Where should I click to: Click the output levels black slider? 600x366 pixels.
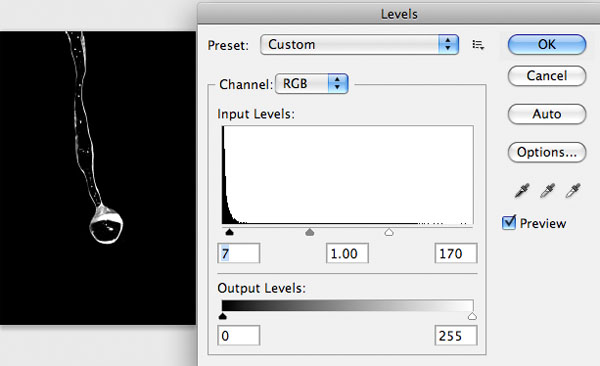click(222, 316)
